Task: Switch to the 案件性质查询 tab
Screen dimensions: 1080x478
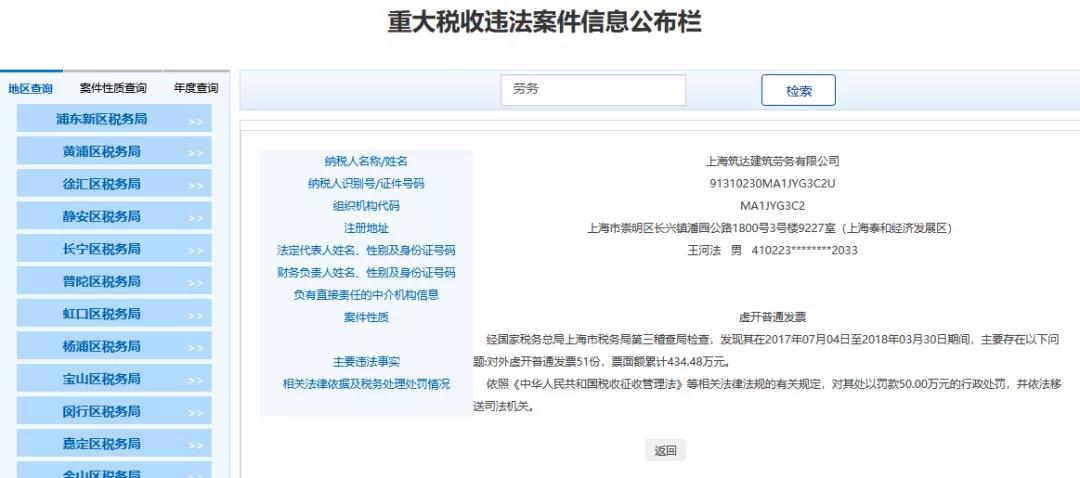Action: click(x=113, y=88)
